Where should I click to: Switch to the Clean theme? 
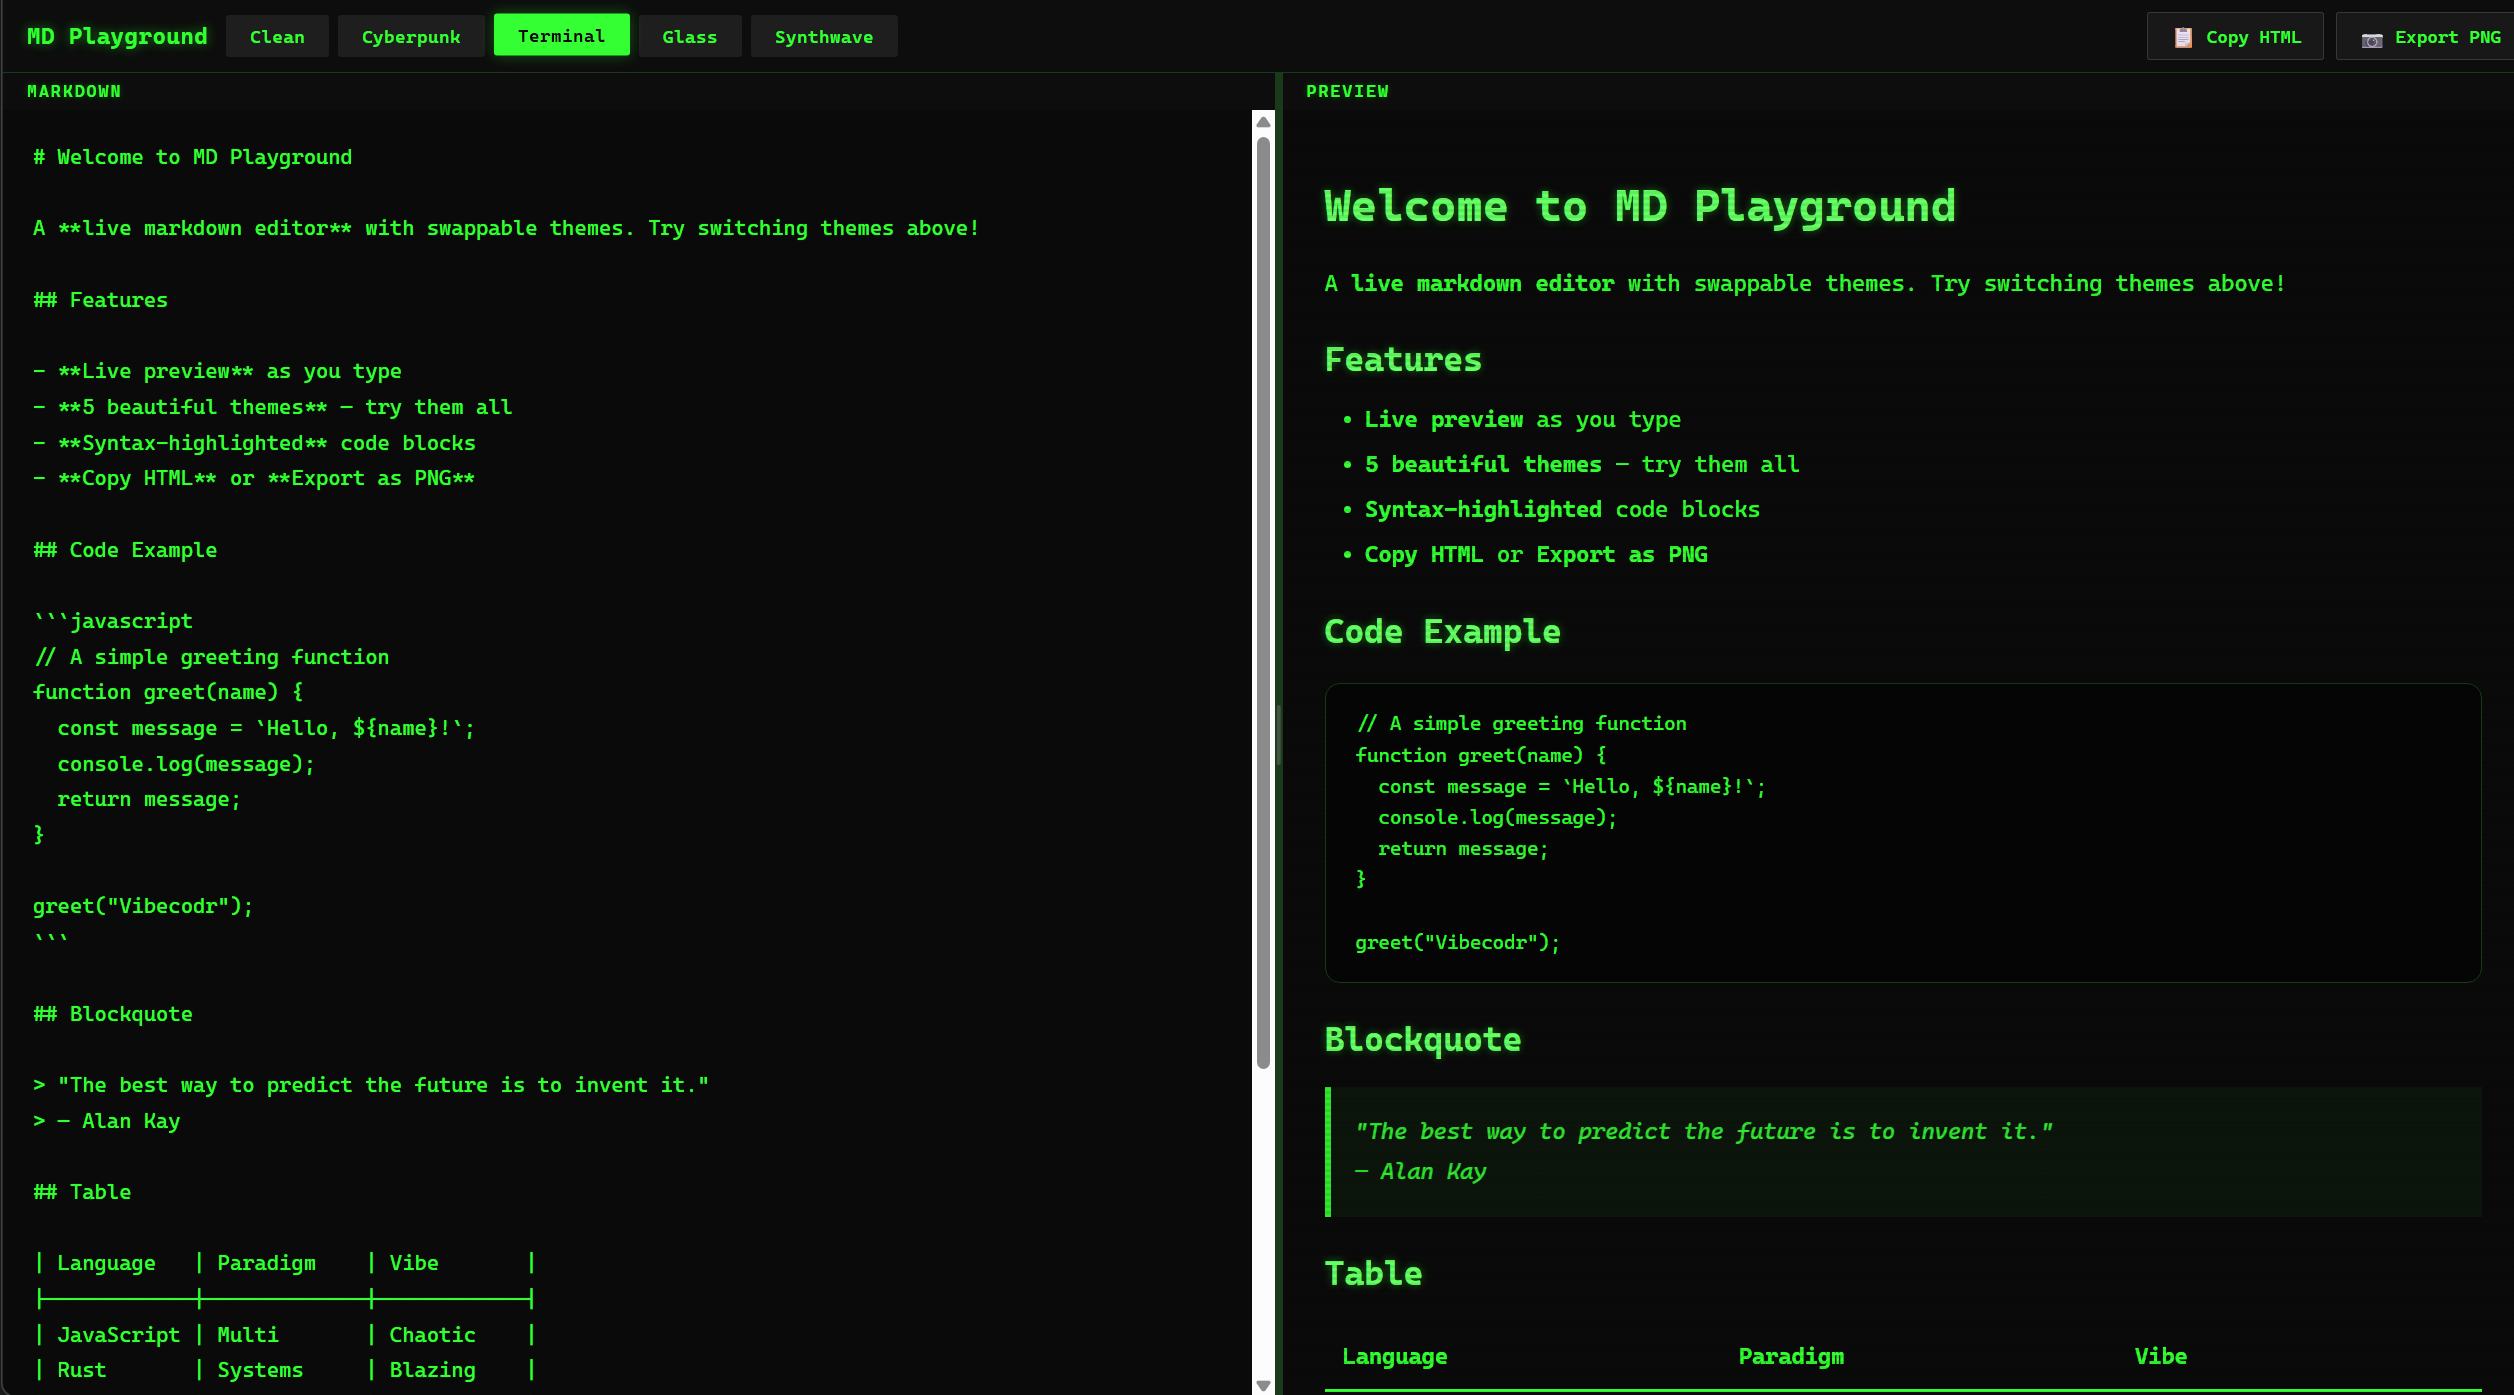pyautogui.click(x=277, y=37)
